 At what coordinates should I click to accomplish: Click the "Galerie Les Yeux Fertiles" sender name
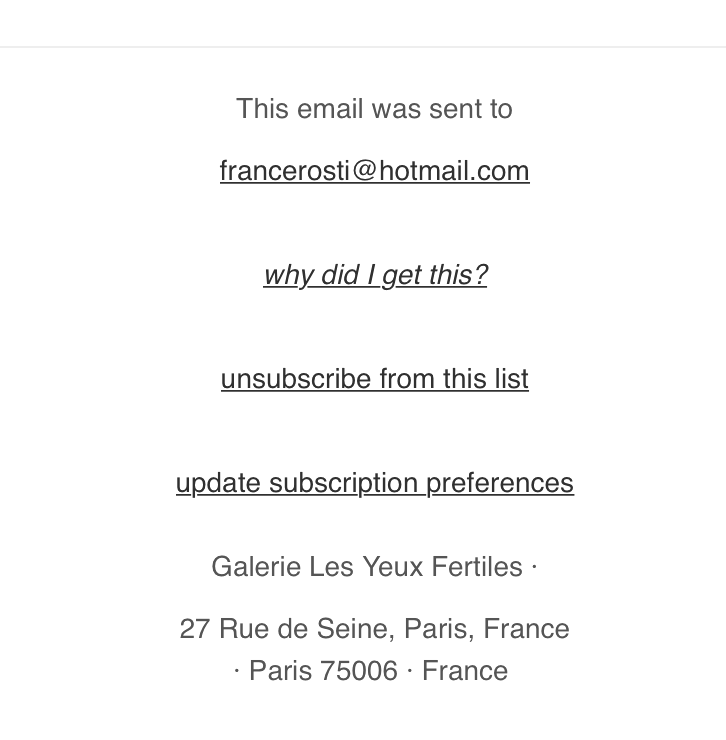click(x=366, y=567)
